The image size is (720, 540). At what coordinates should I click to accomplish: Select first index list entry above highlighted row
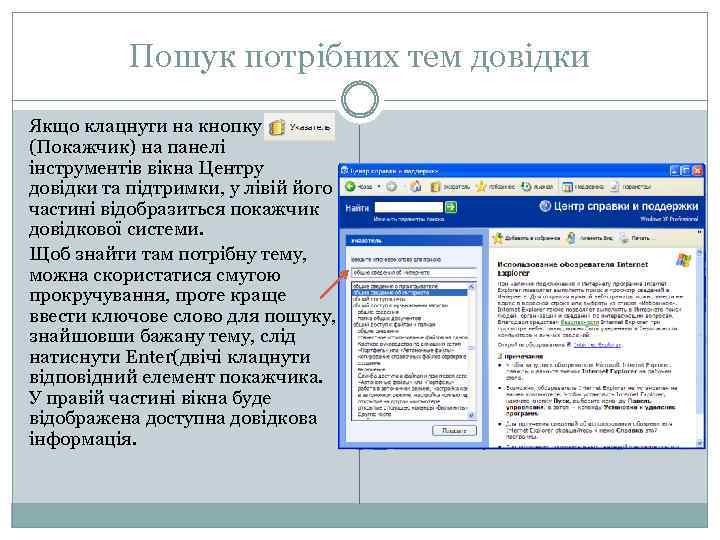click(x=409, y=286)
